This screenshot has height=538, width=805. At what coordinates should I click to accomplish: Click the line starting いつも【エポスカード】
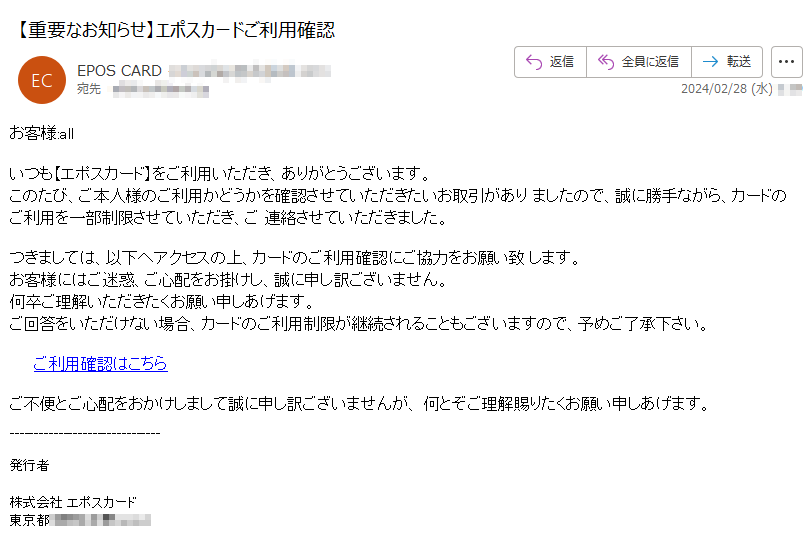click(x=221, y=174)
